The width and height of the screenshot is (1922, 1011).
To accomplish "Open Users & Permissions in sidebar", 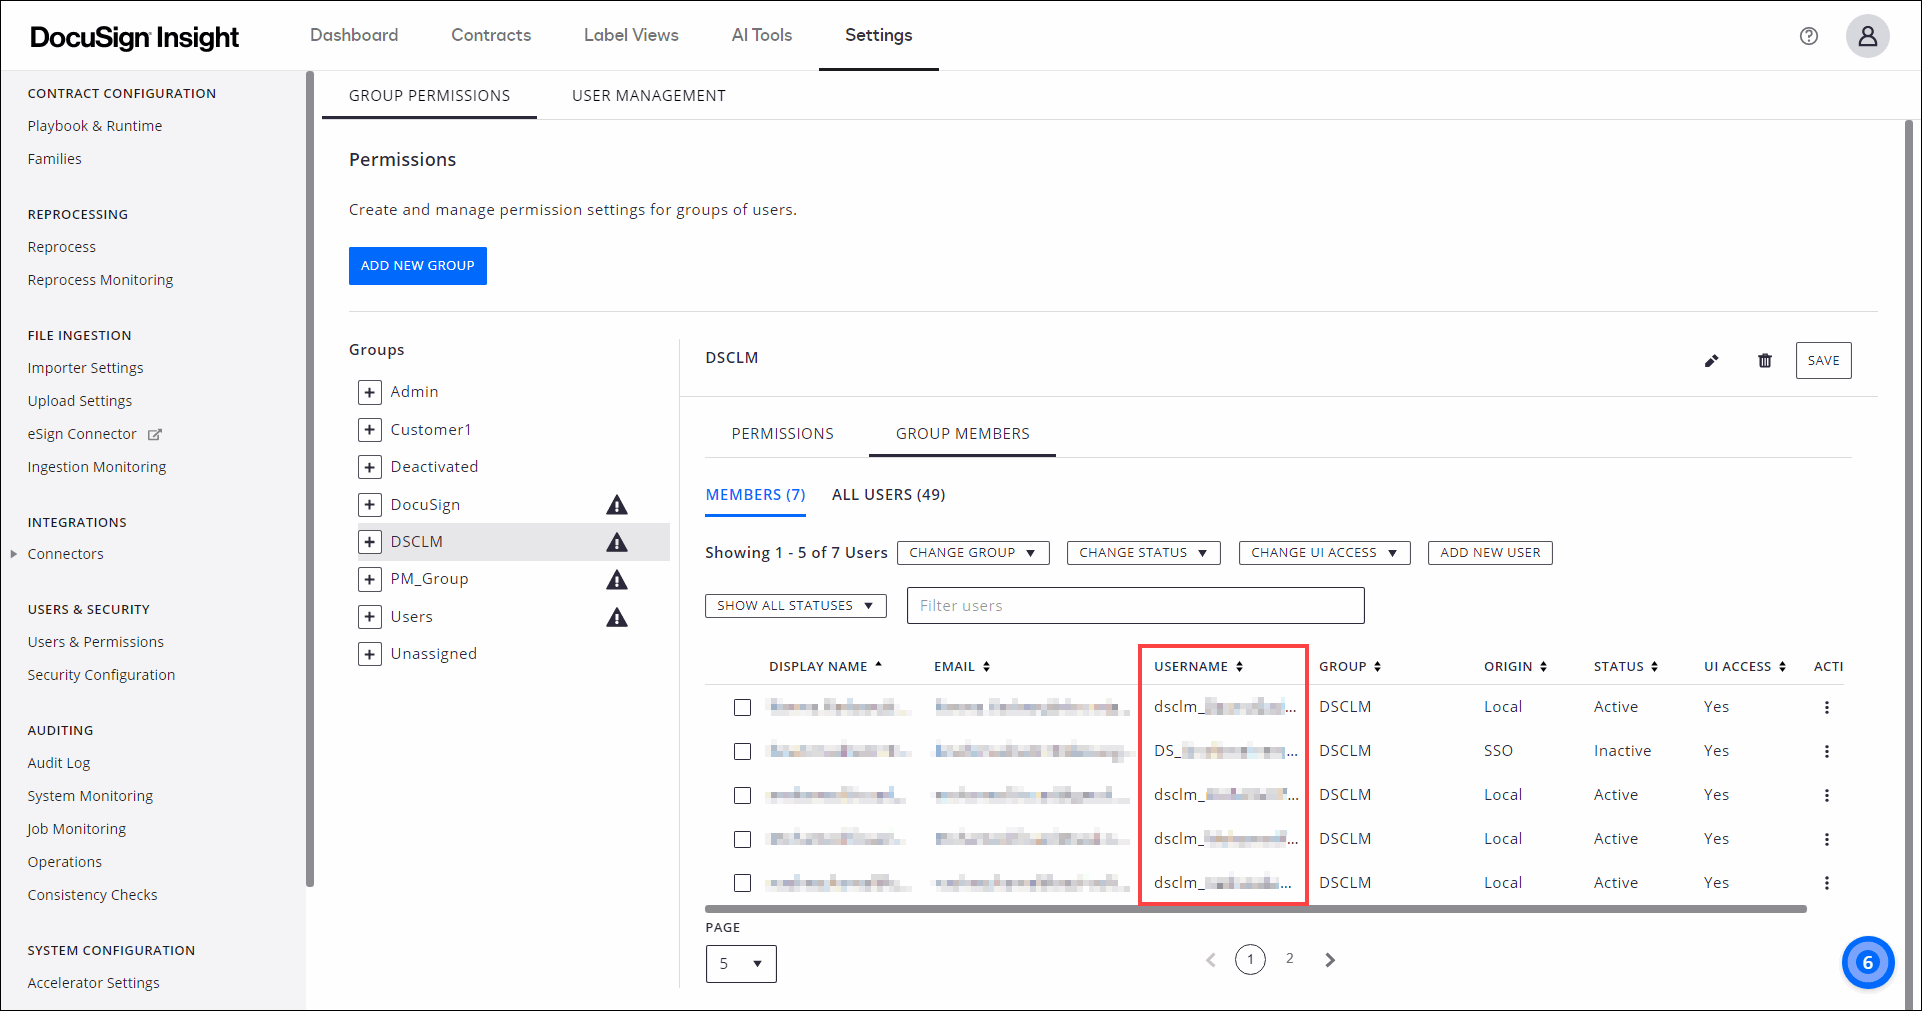I will (x=96, y=642).
